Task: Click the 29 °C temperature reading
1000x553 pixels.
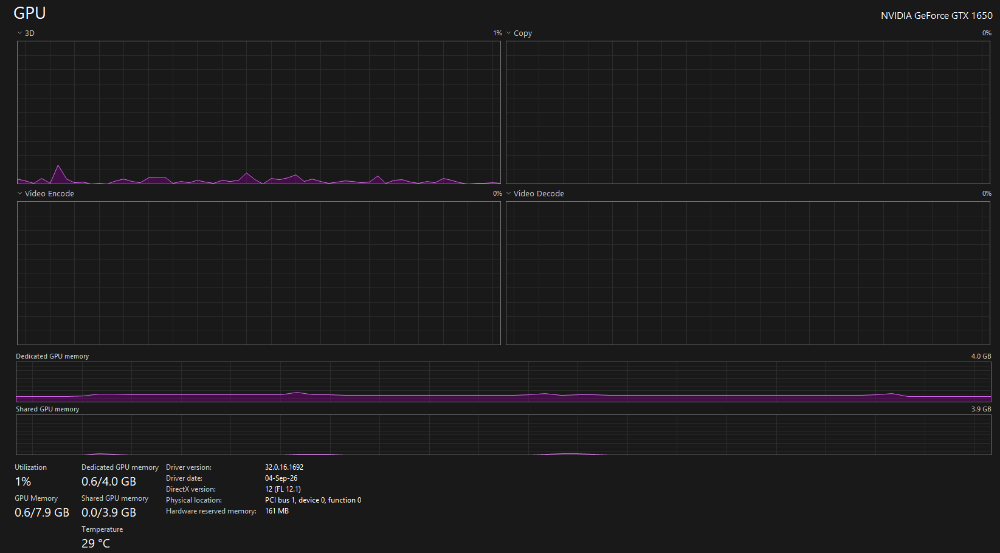Action: point(96,543)
